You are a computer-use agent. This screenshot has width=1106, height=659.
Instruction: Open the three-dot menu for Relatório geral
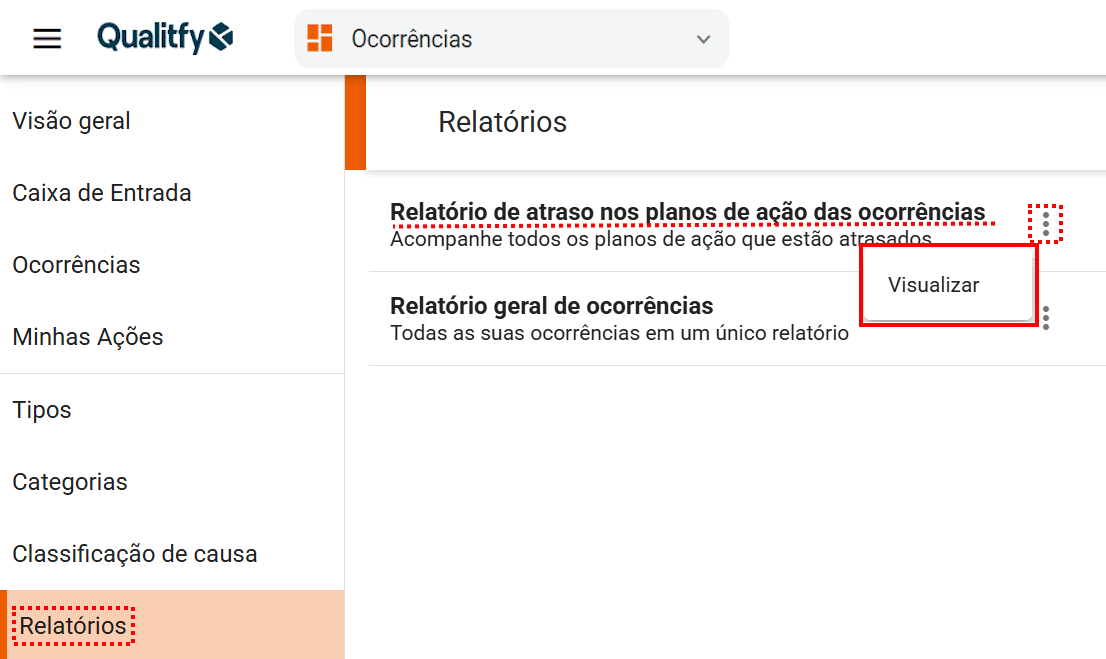pyautogui.click(x=1046, y=318)
